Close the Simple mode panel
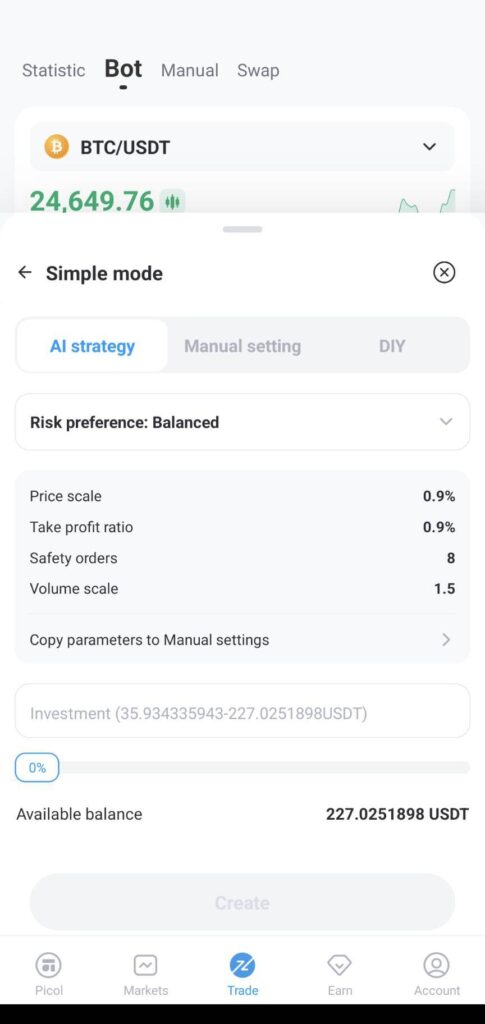 point(444,272)
